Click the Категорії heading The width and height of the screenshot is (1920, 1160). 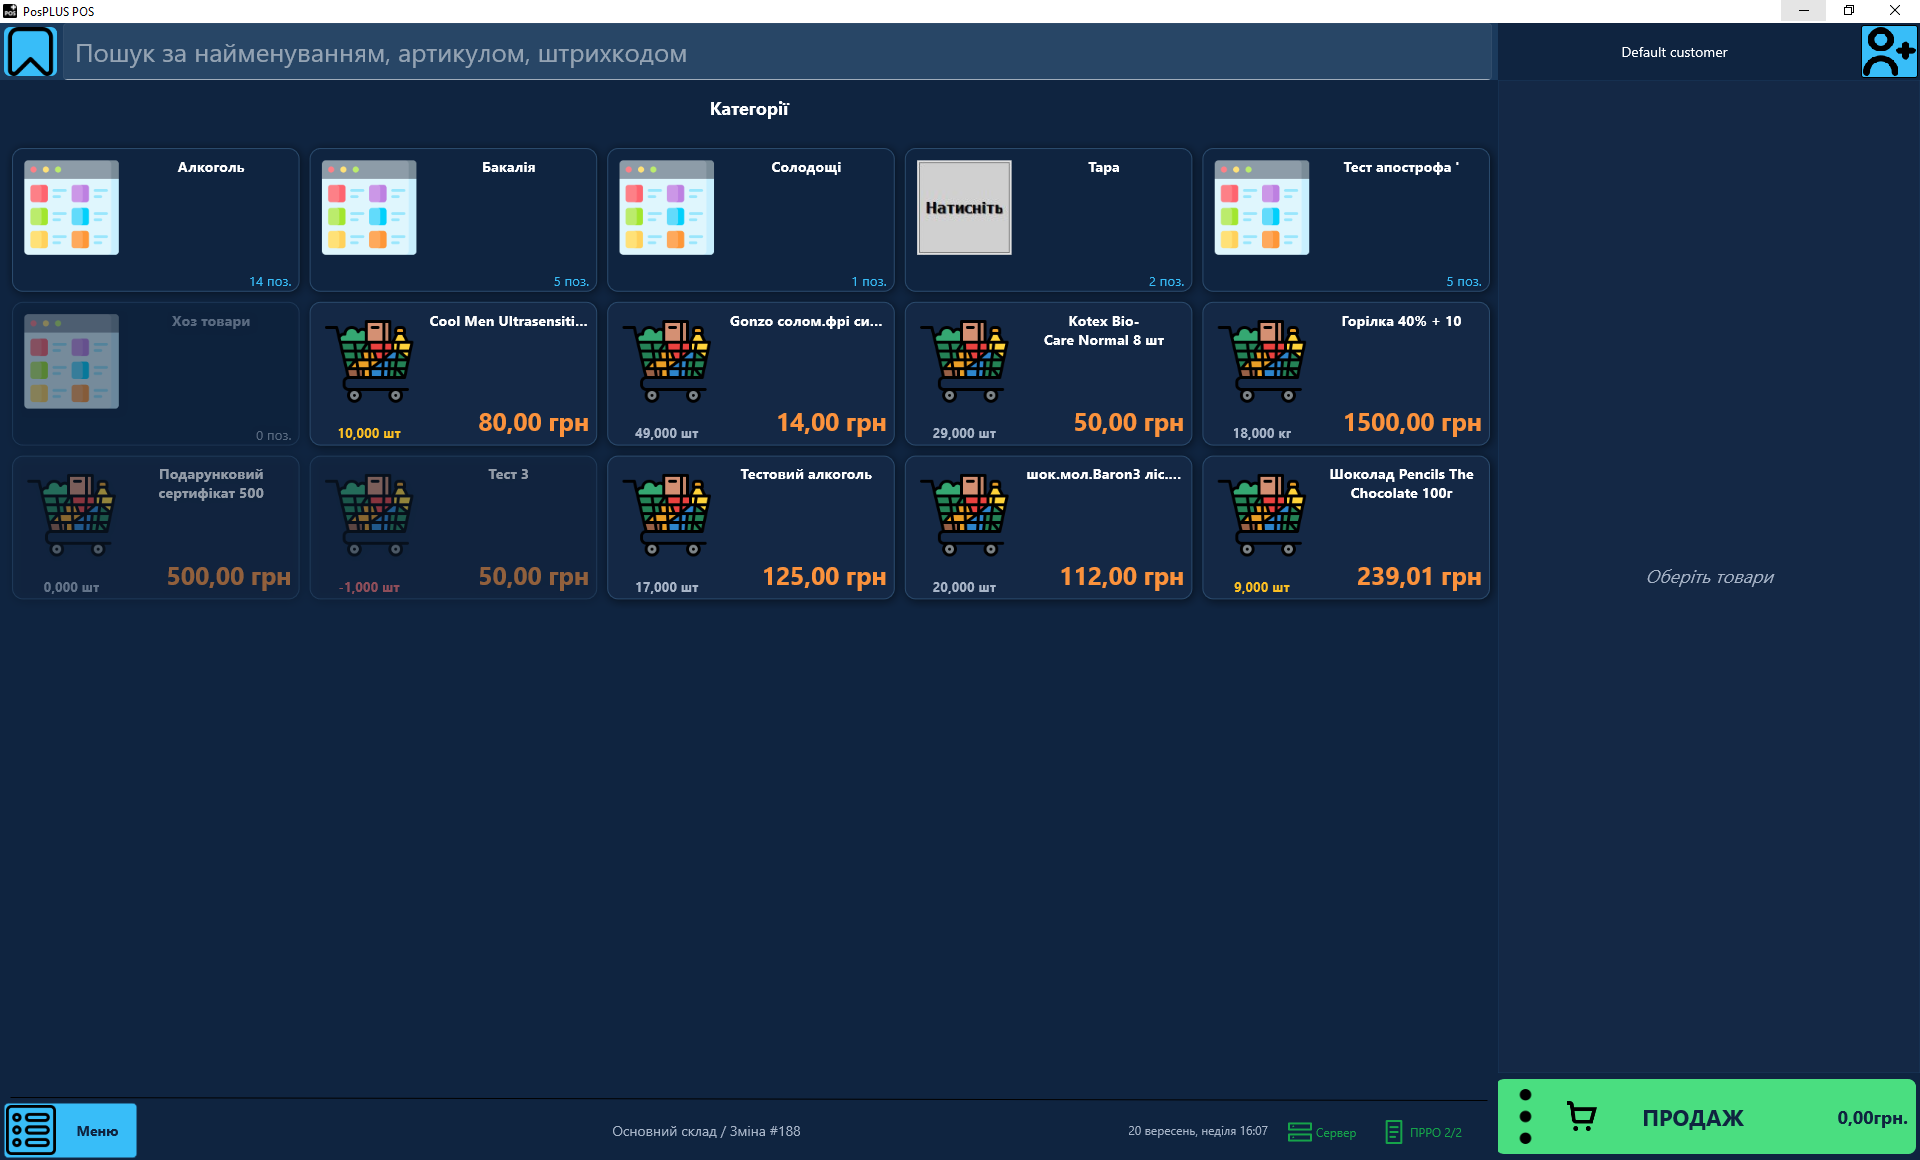pos(749,109)
